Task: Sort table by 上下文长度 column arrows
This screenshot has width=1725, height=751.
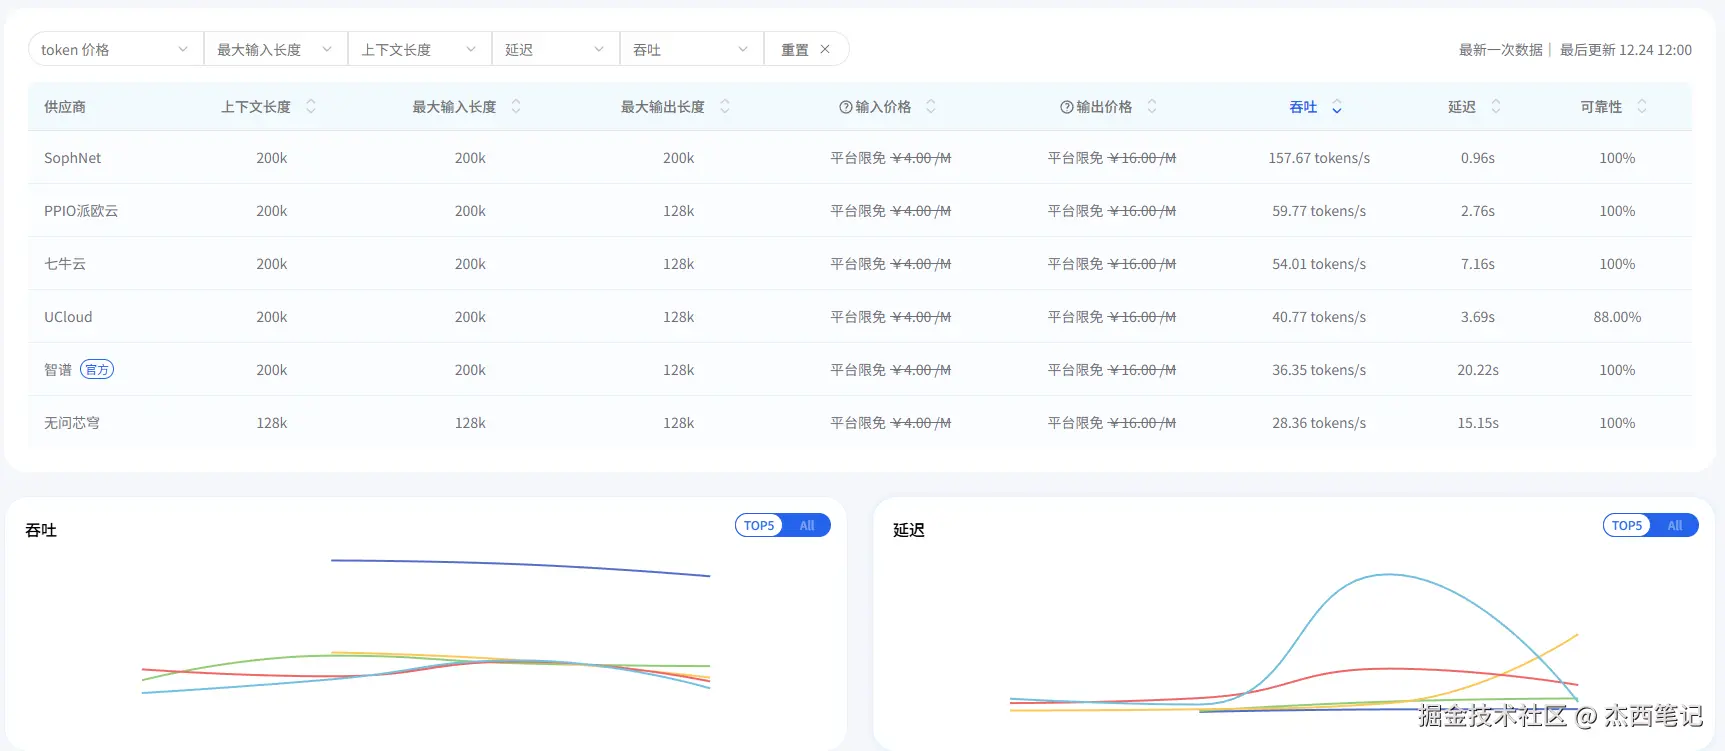Action: point(311,106)
